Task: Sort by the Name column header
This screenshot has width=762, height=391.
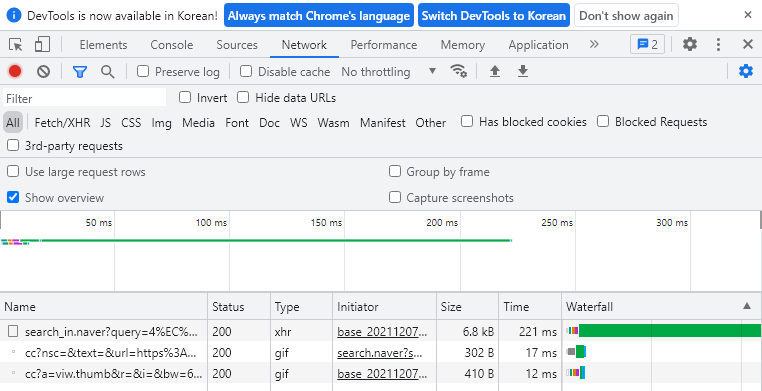Action: pos(104,306)
